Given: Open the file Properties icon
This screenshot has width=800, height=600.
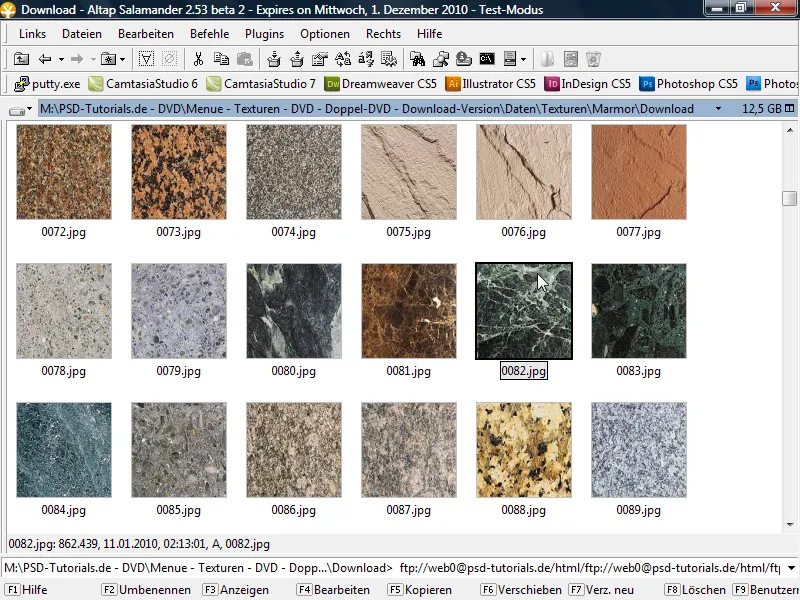Looking at the screenshot, I should coord(320,59).
